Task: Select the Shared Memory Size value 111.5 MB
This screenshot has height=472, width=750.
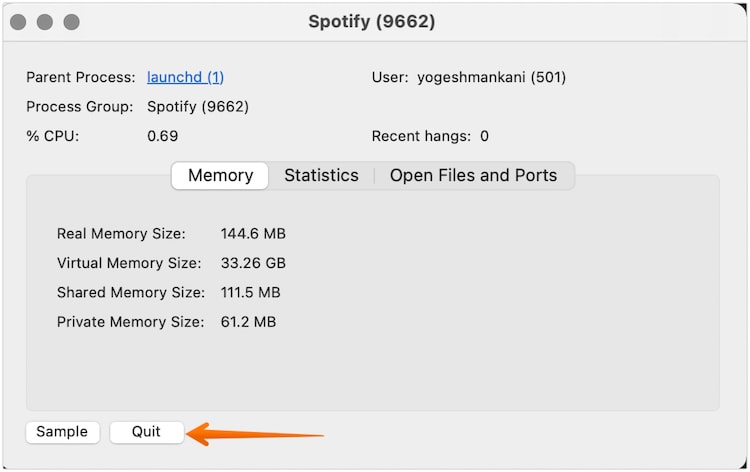Action: (x=250, y=292)
